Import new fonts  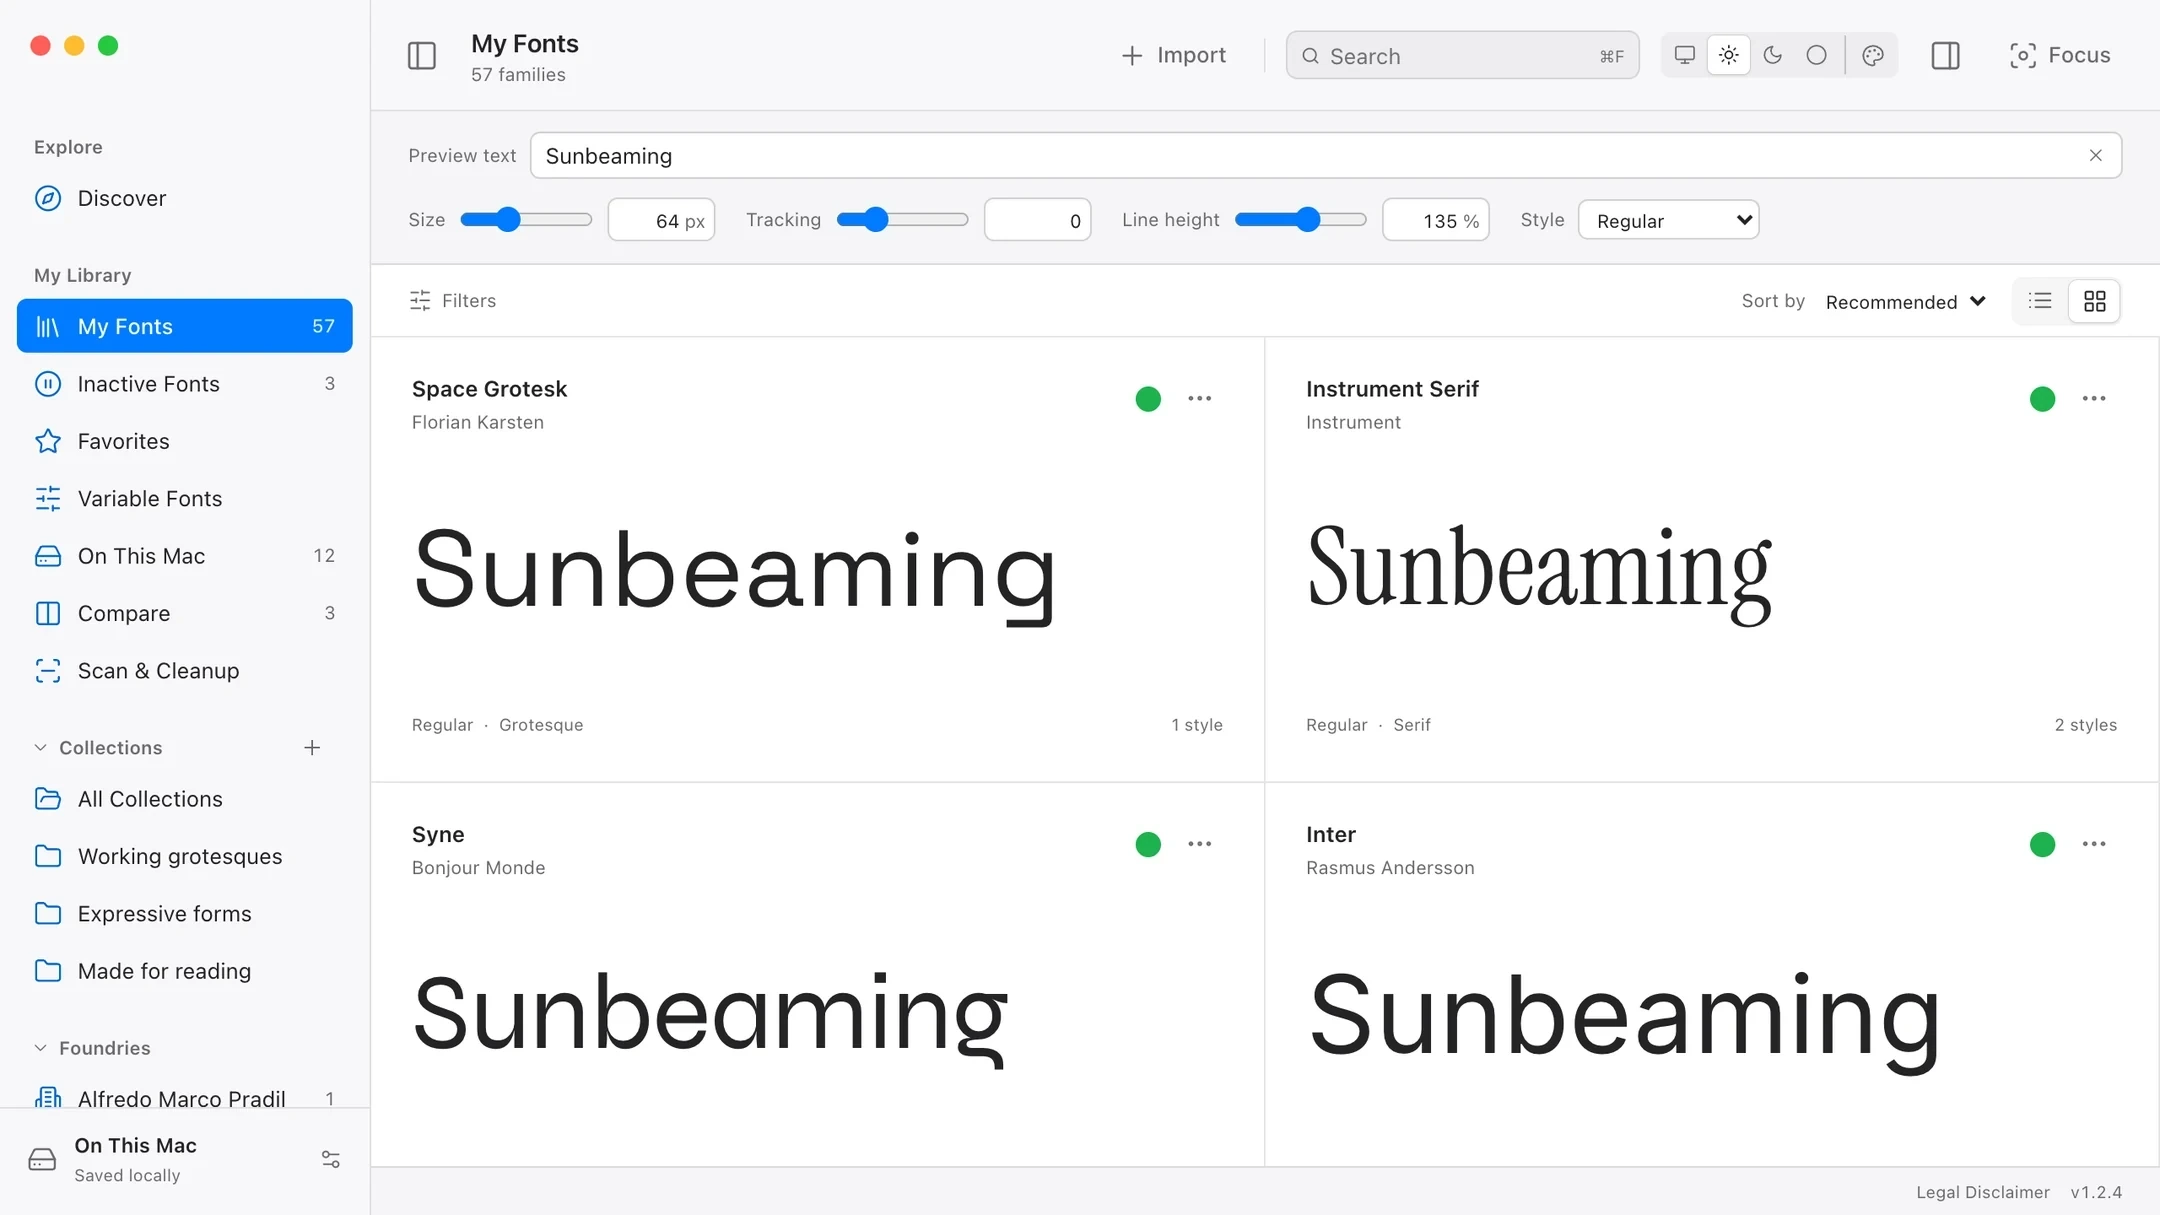tap(1174, 55)
